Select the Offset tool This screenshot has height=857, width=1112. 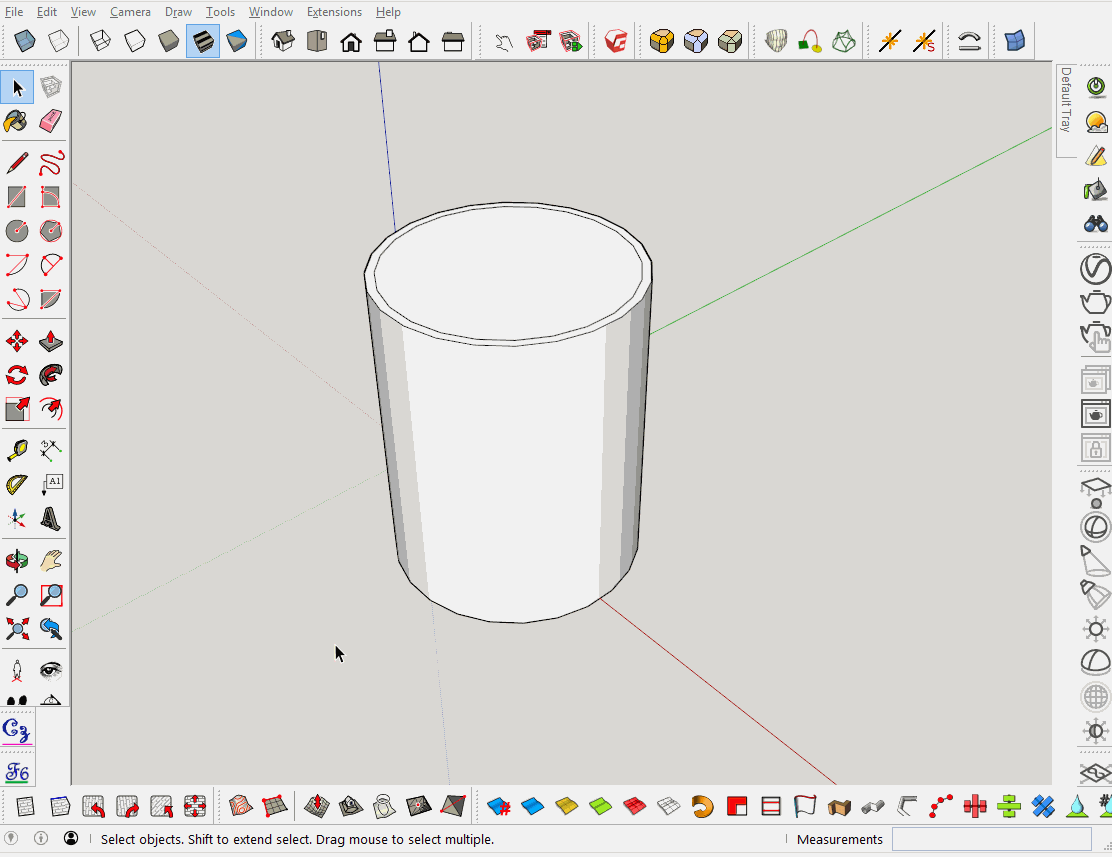pos(50,408)
